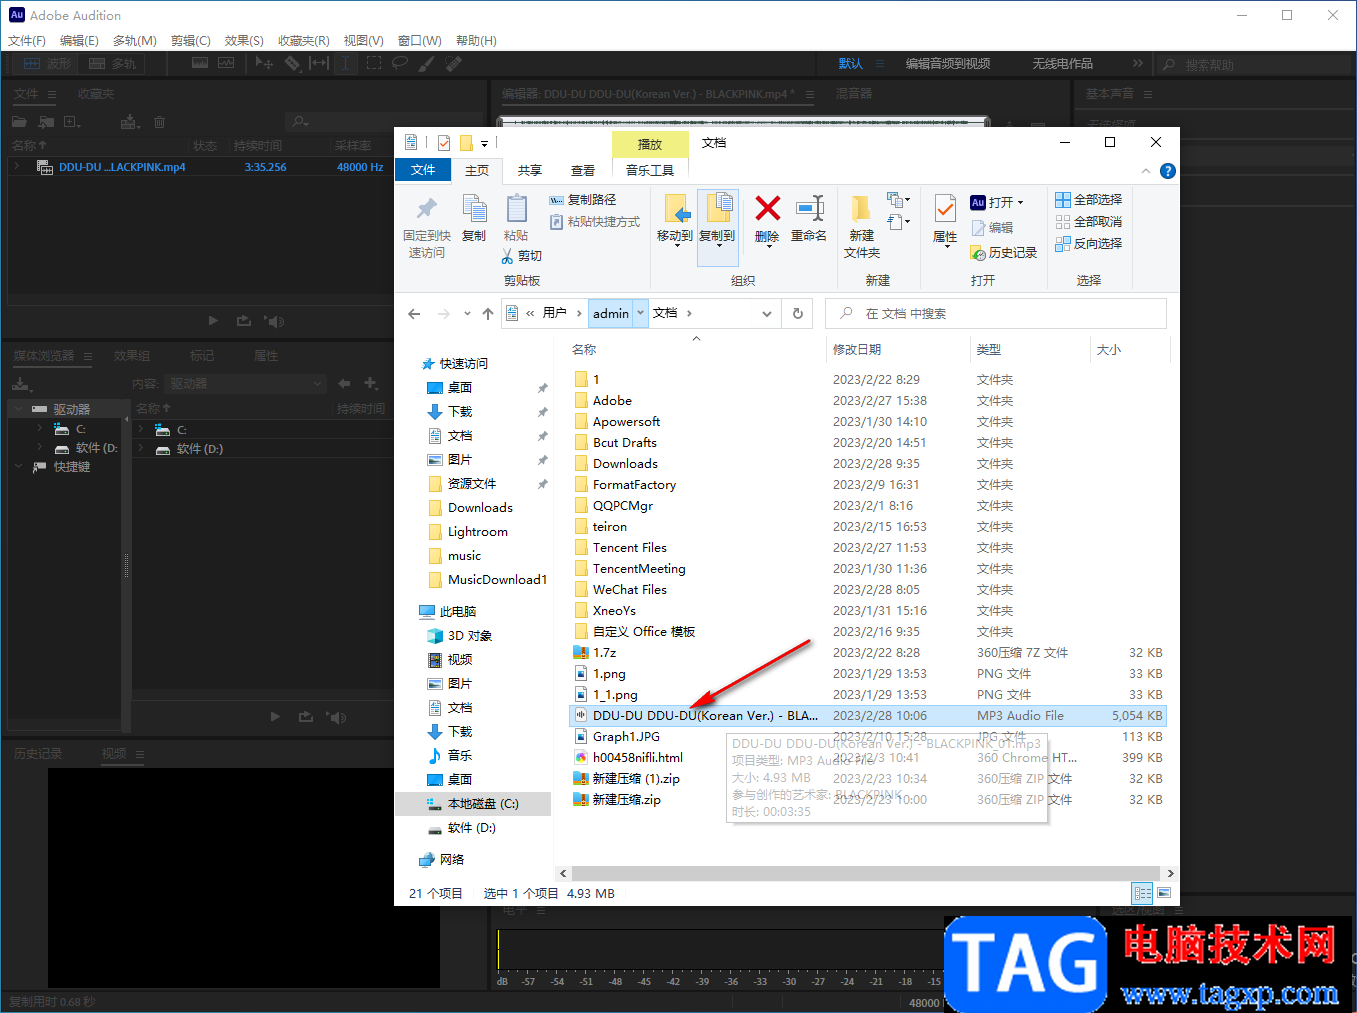The height and width of the screenshot is (1013, 1357).
Task: Toggle auto-play in Audition Files panel
Action: point(275,321)
